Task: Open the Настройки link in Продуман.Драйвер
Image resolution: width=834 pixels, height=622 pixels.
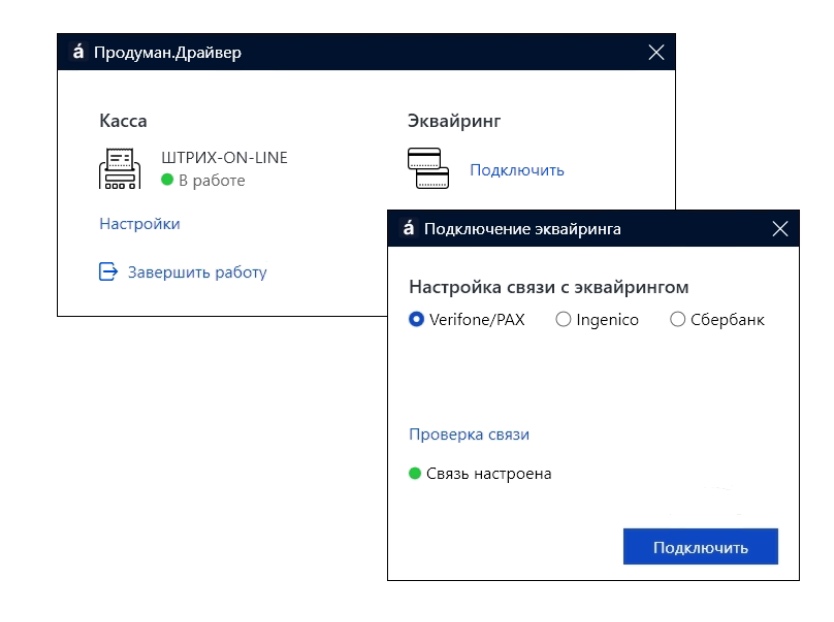Action: 140,223
